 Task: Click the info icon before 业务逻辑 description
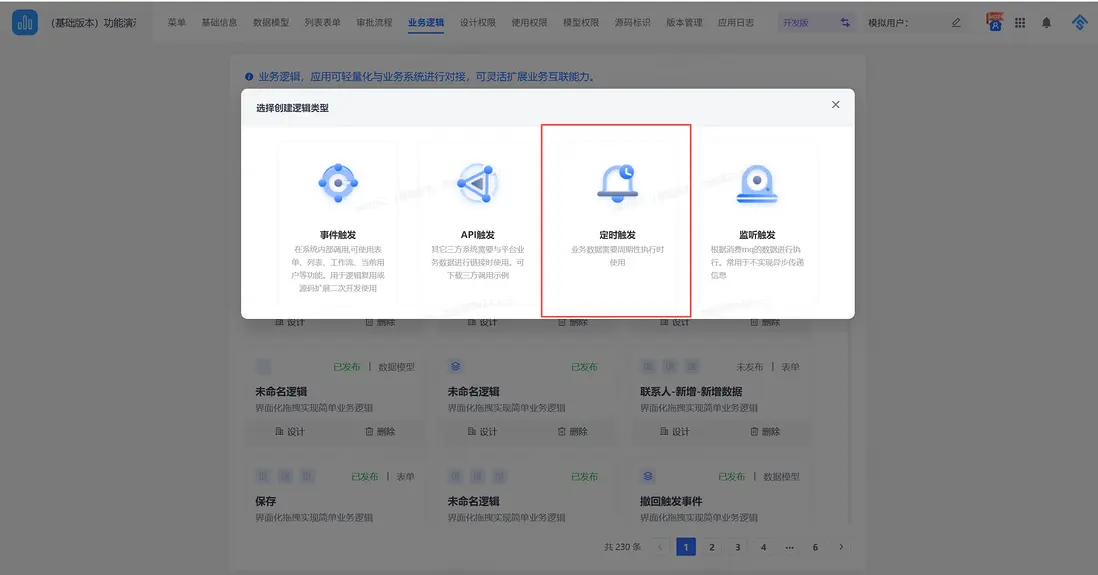249,76
